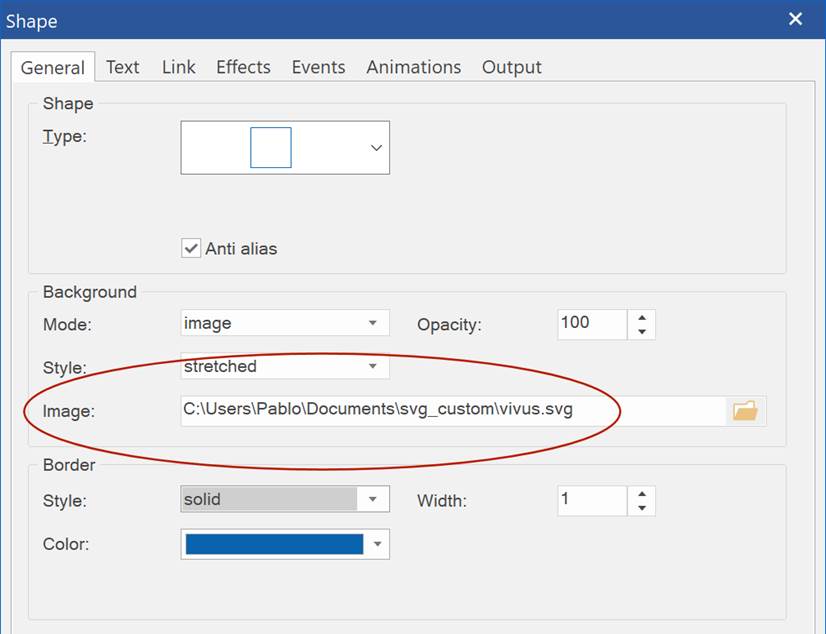Image resolution: width=826 pixels, height=634 pixels.
Task: Expand the Background Mode dropdown
Action: pyautogui.click(x=372, y=323)
